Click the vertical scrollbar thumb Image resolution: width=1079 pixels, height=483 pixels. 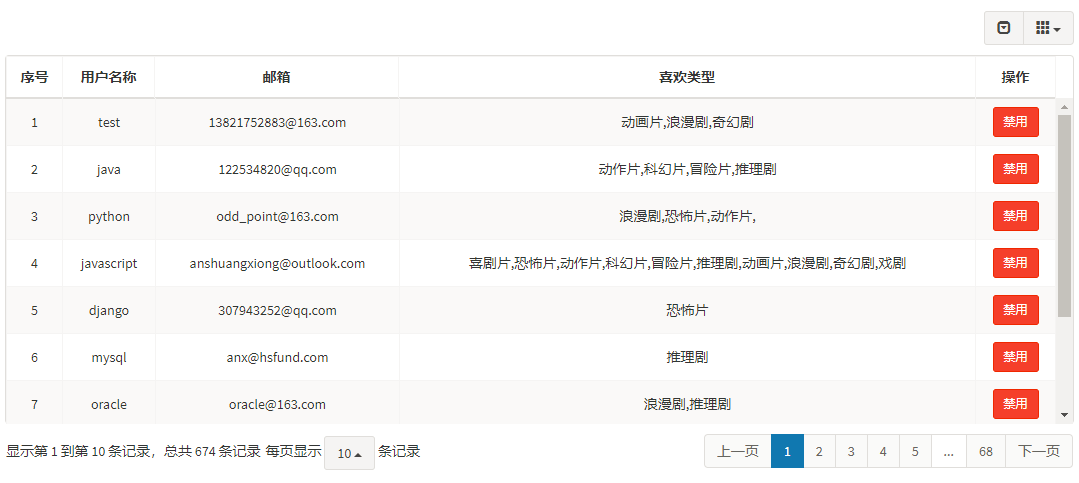tap(1064, 216)
